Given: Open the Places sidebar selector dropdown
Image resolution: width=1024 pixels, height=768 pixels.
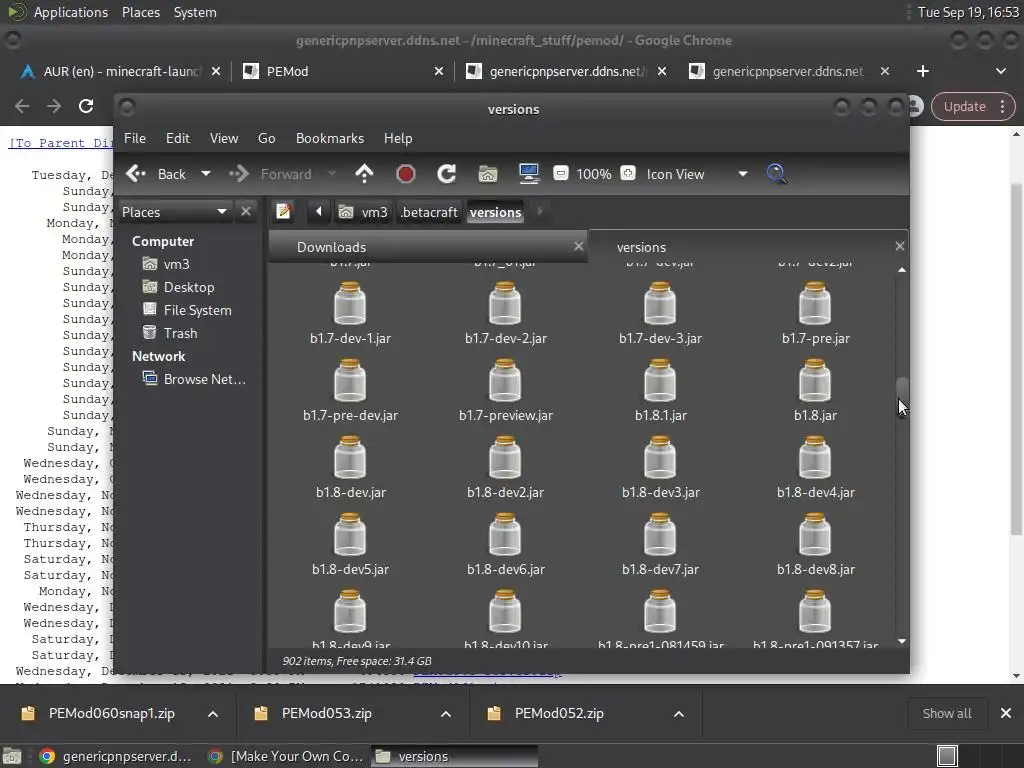Looking at the screenshot, I should tap(174, 212).
